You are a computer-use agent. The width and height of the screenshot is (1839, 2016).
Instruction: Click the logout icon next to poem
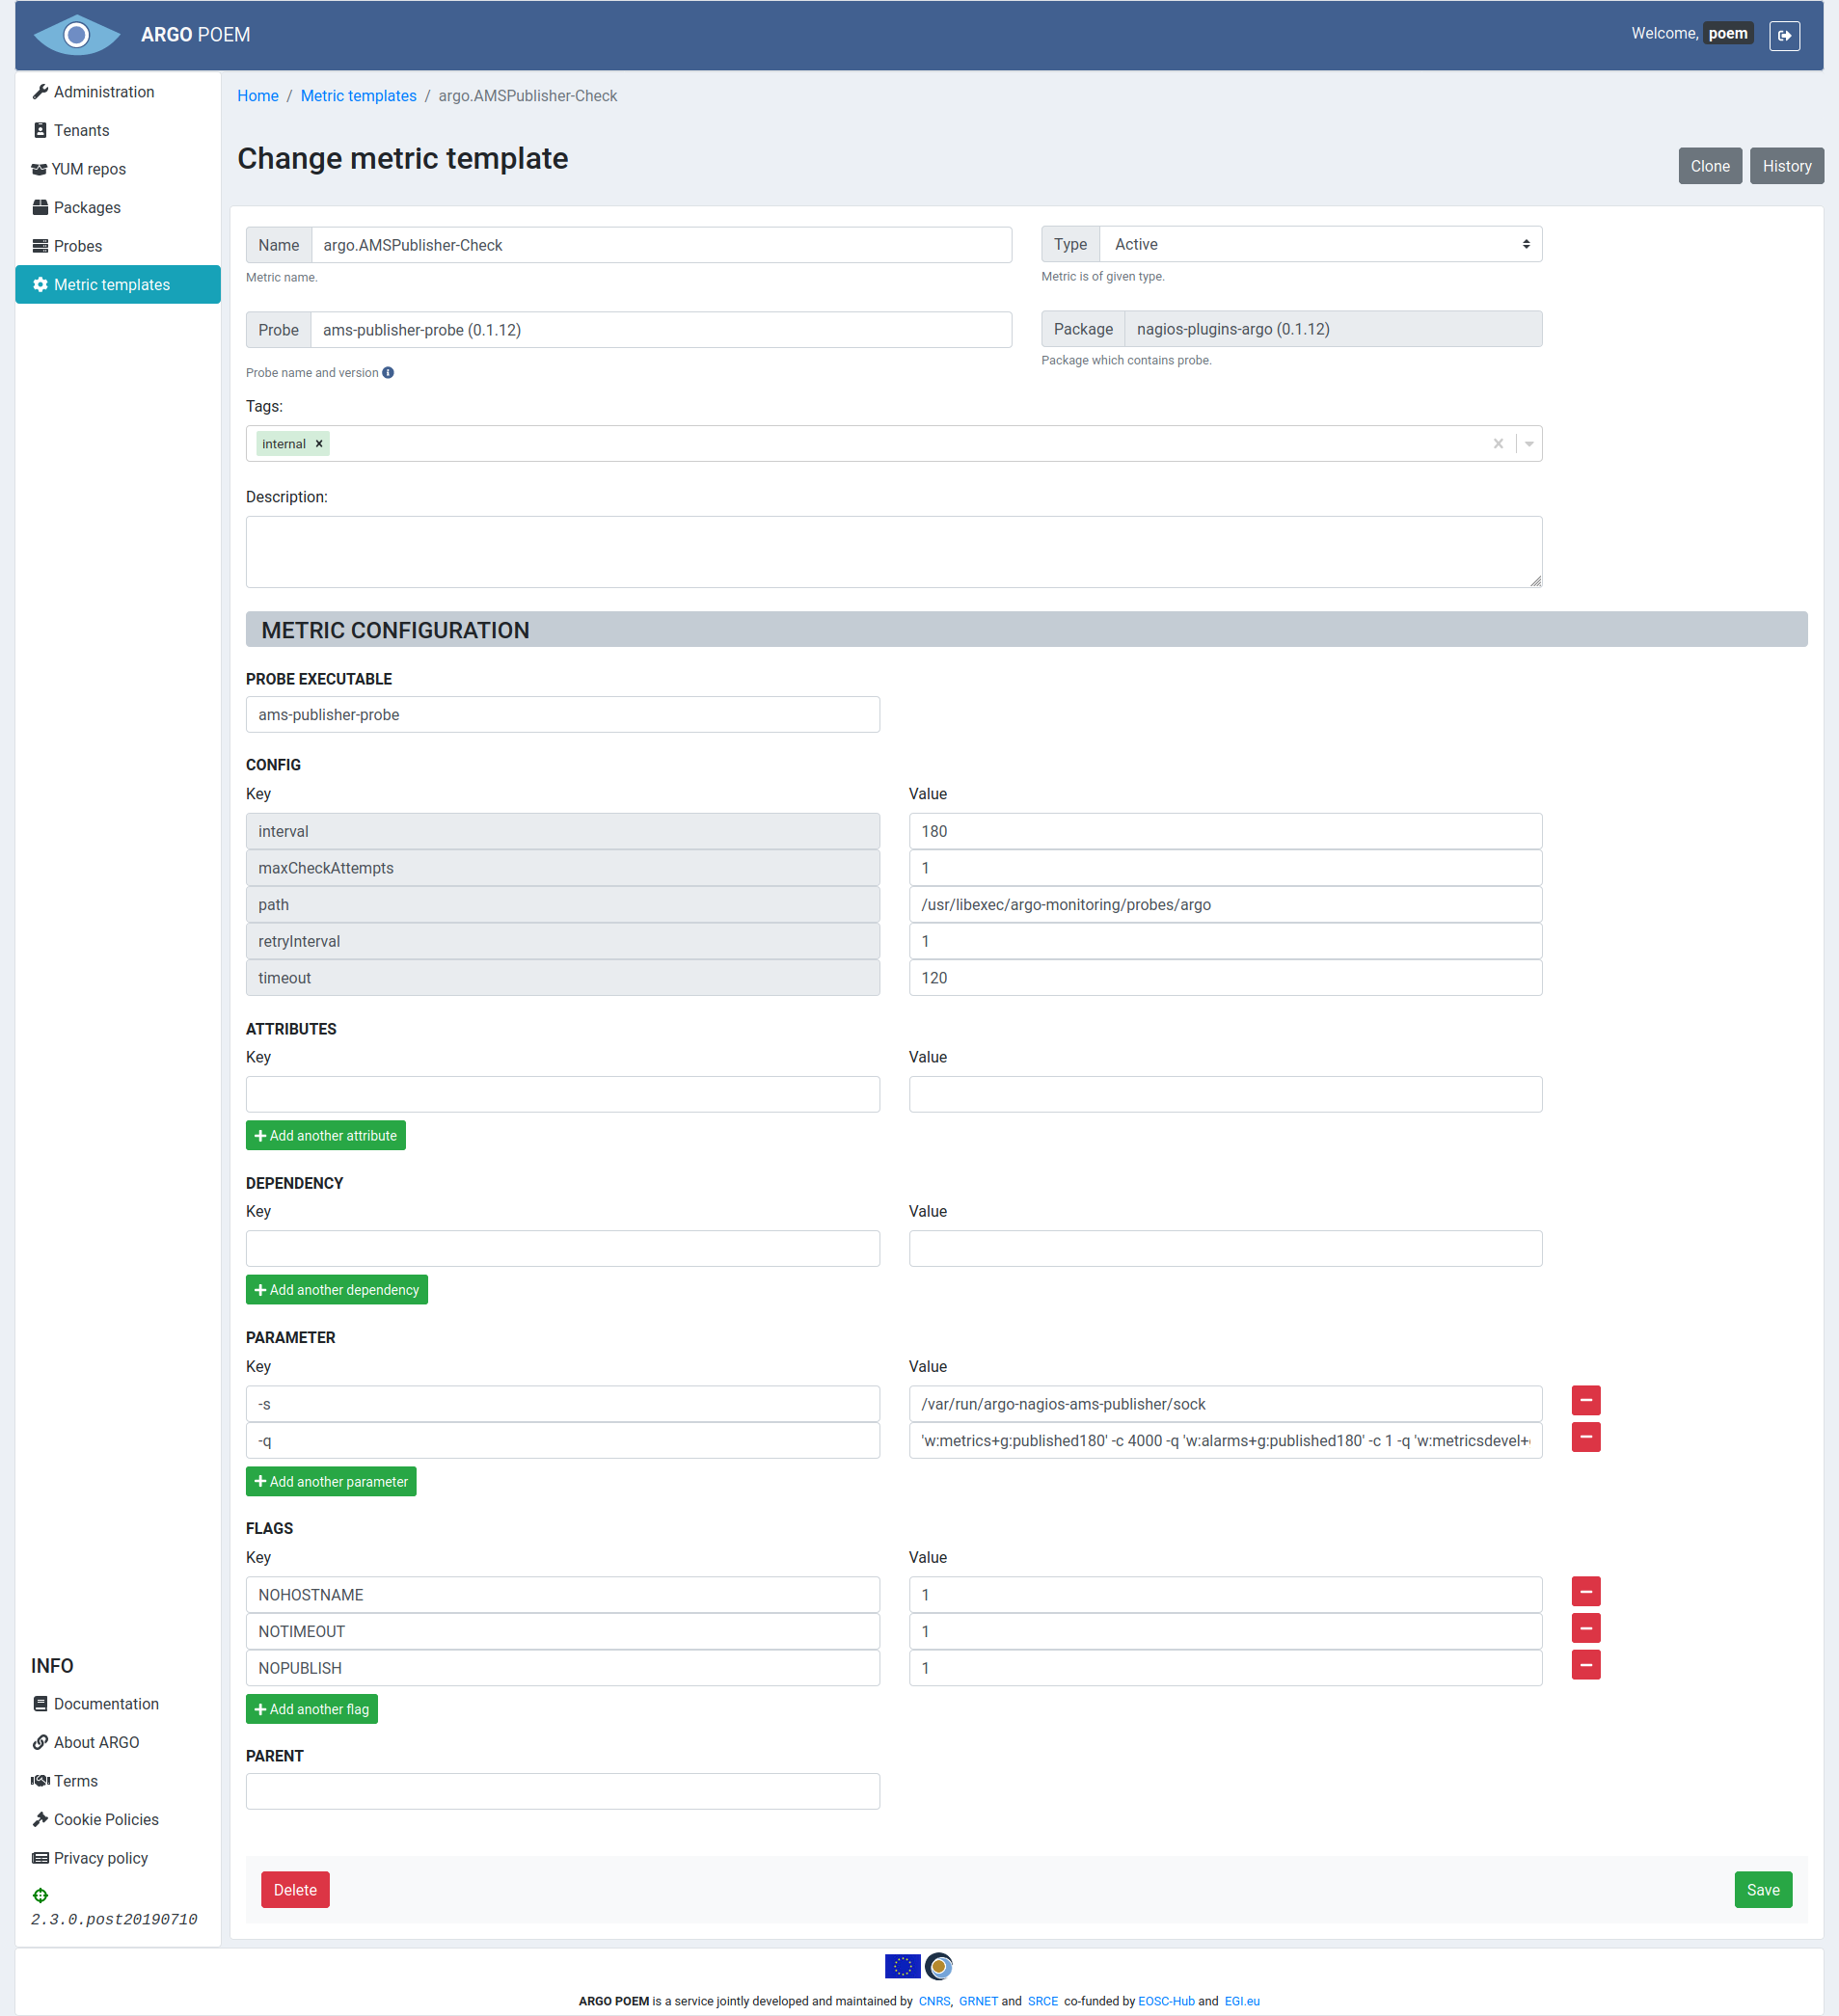(x=1784, y=35)
